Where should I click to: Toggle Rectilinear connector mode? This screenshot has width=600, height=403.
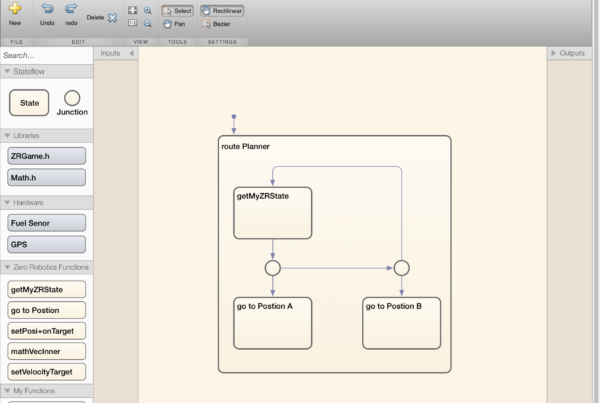[222, 10]
